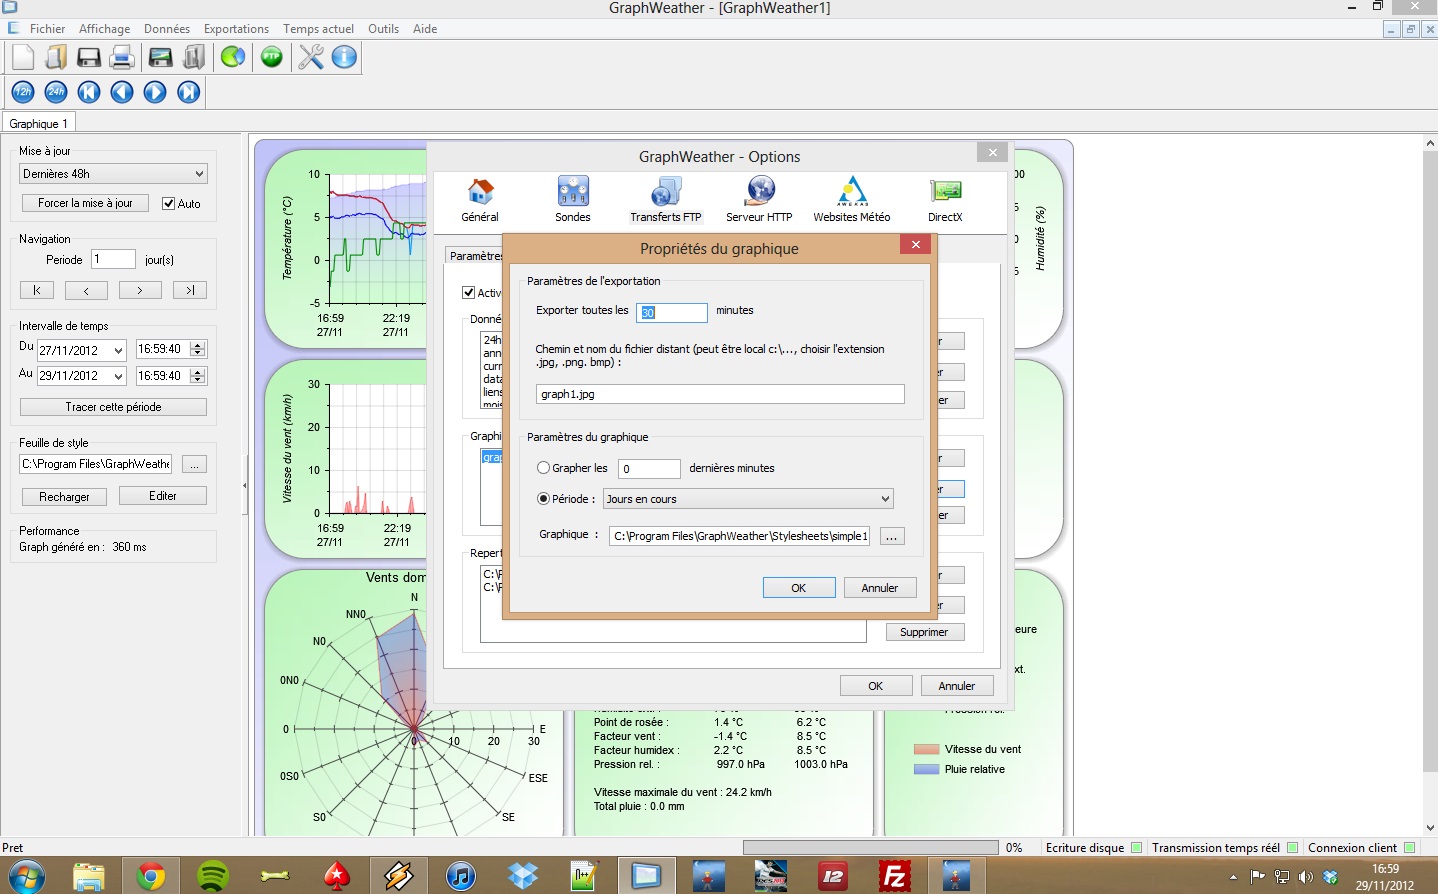Click the 'dernières minutes' number field

(649, 469)
